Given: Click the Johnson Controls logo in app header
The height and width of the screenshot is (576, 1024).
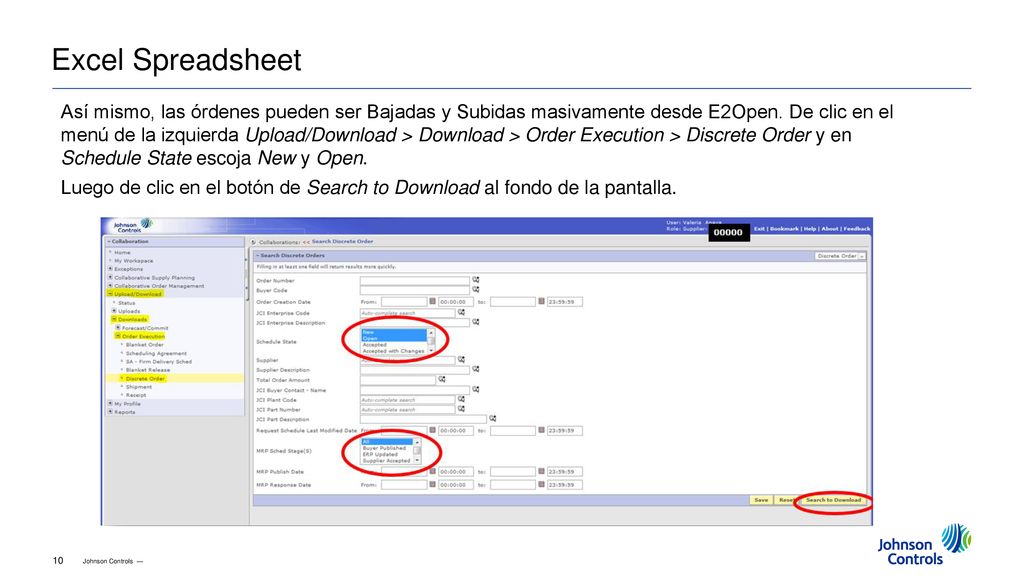Looking at the screenshot, I should [x=133, y=225].
